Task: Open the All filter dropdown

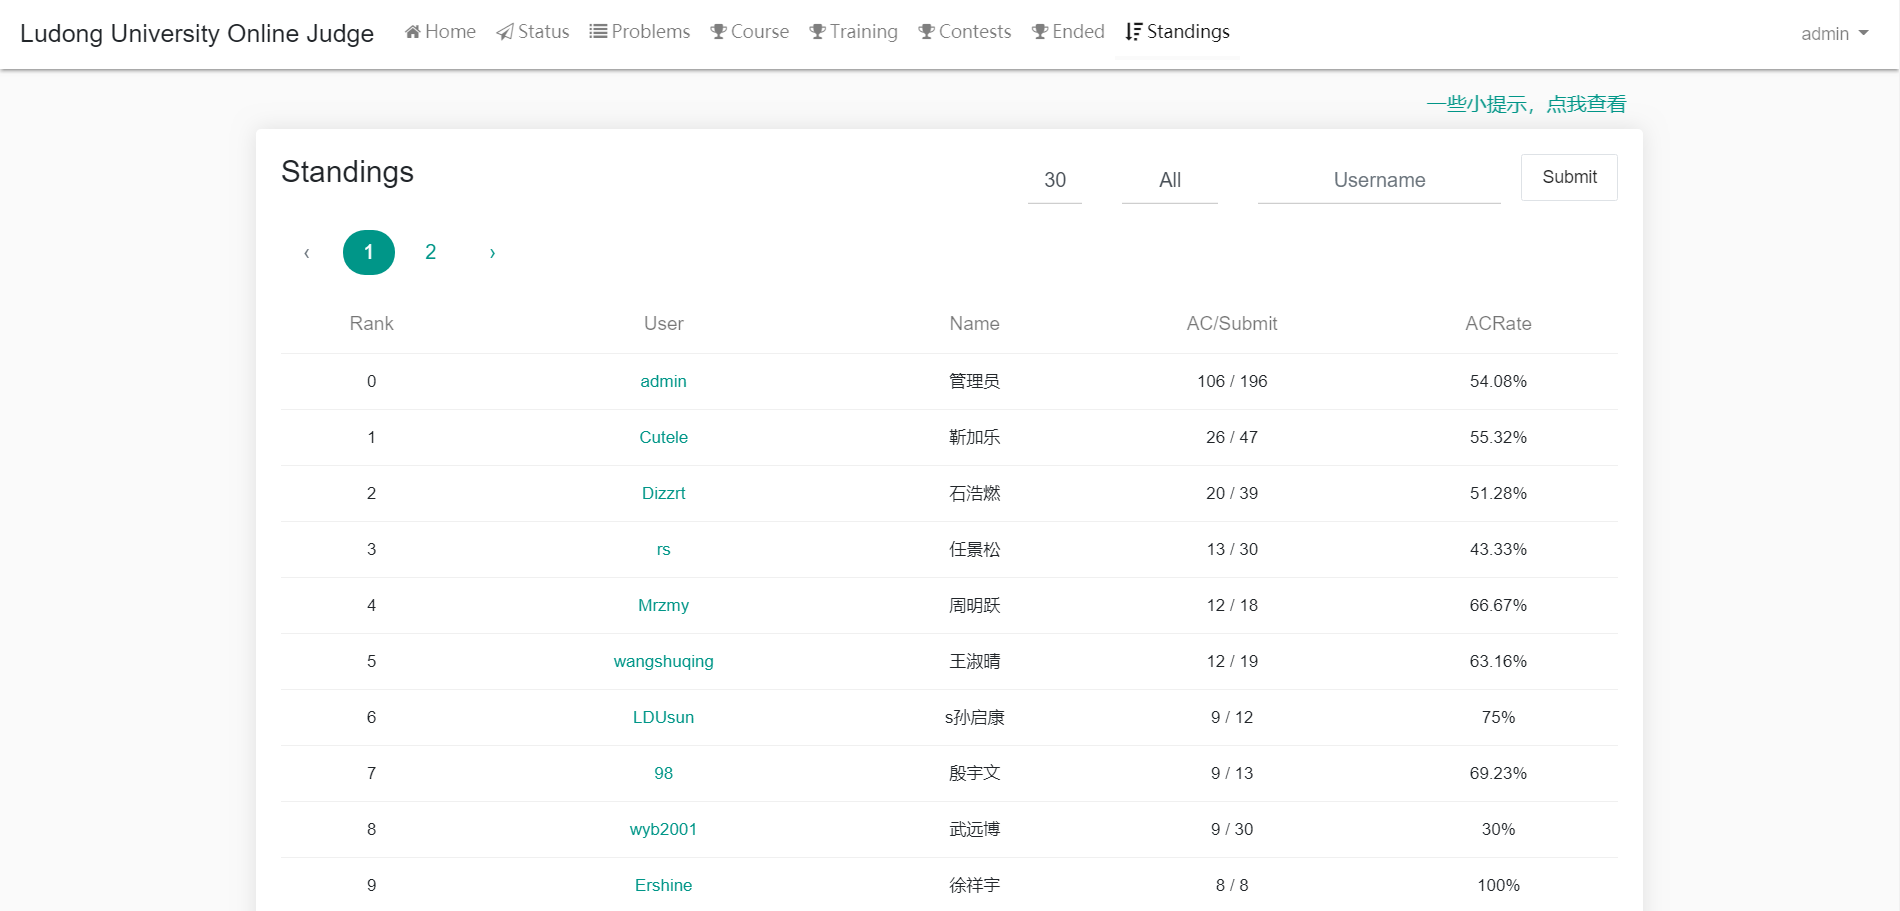Action: pyautogui.click(x=1169, y=181)
